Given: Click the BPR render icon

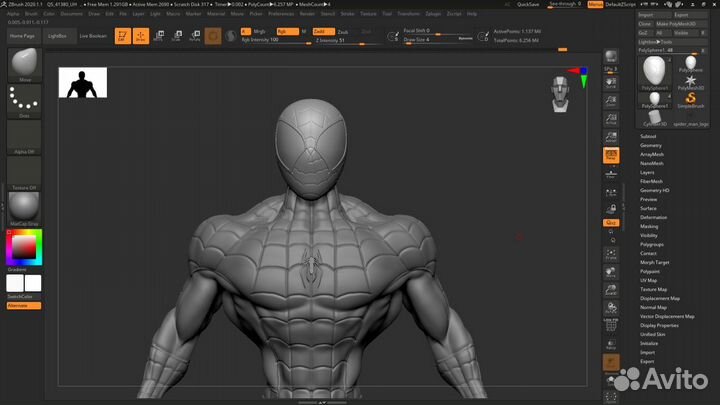Looking at the screenshot, I should click(x=611, y=57).
